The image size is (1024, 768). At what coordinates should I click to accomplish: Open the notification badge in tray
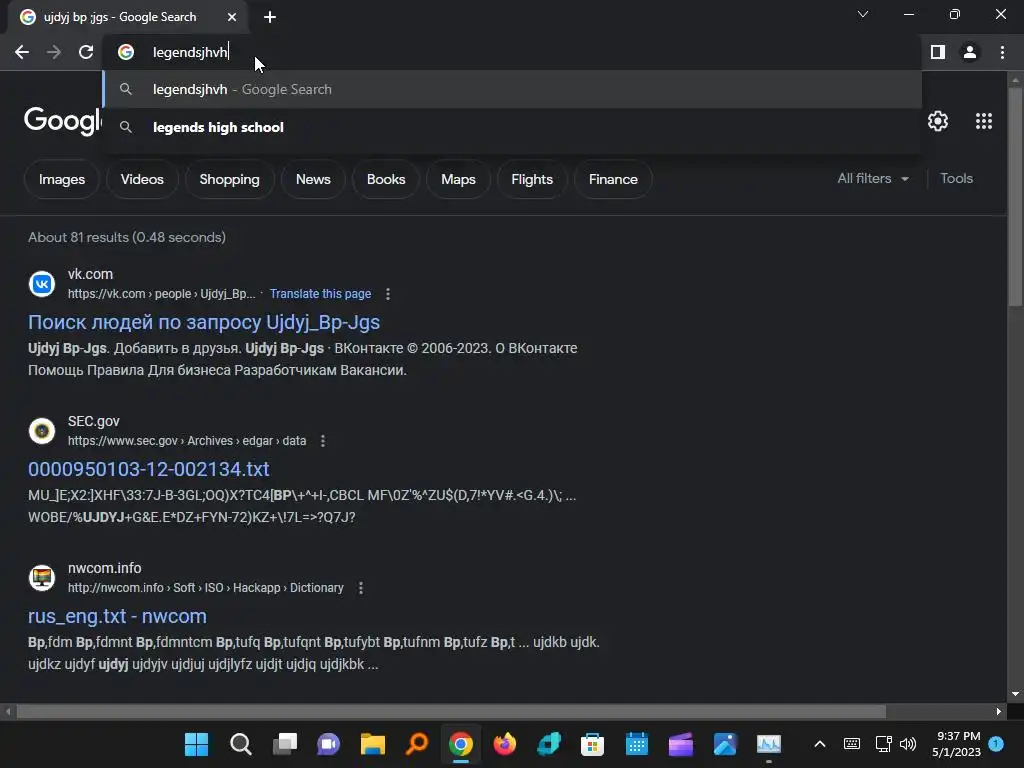pos(996,743)
